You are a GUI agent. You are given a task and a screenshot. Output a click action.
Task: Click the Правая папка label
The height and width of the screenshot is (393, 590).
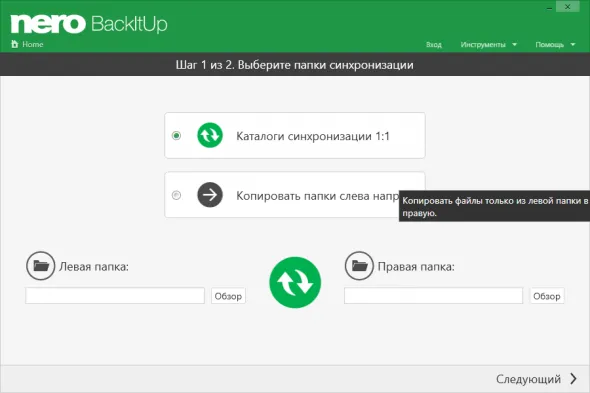pyautogui.click(x=416, y=267)
